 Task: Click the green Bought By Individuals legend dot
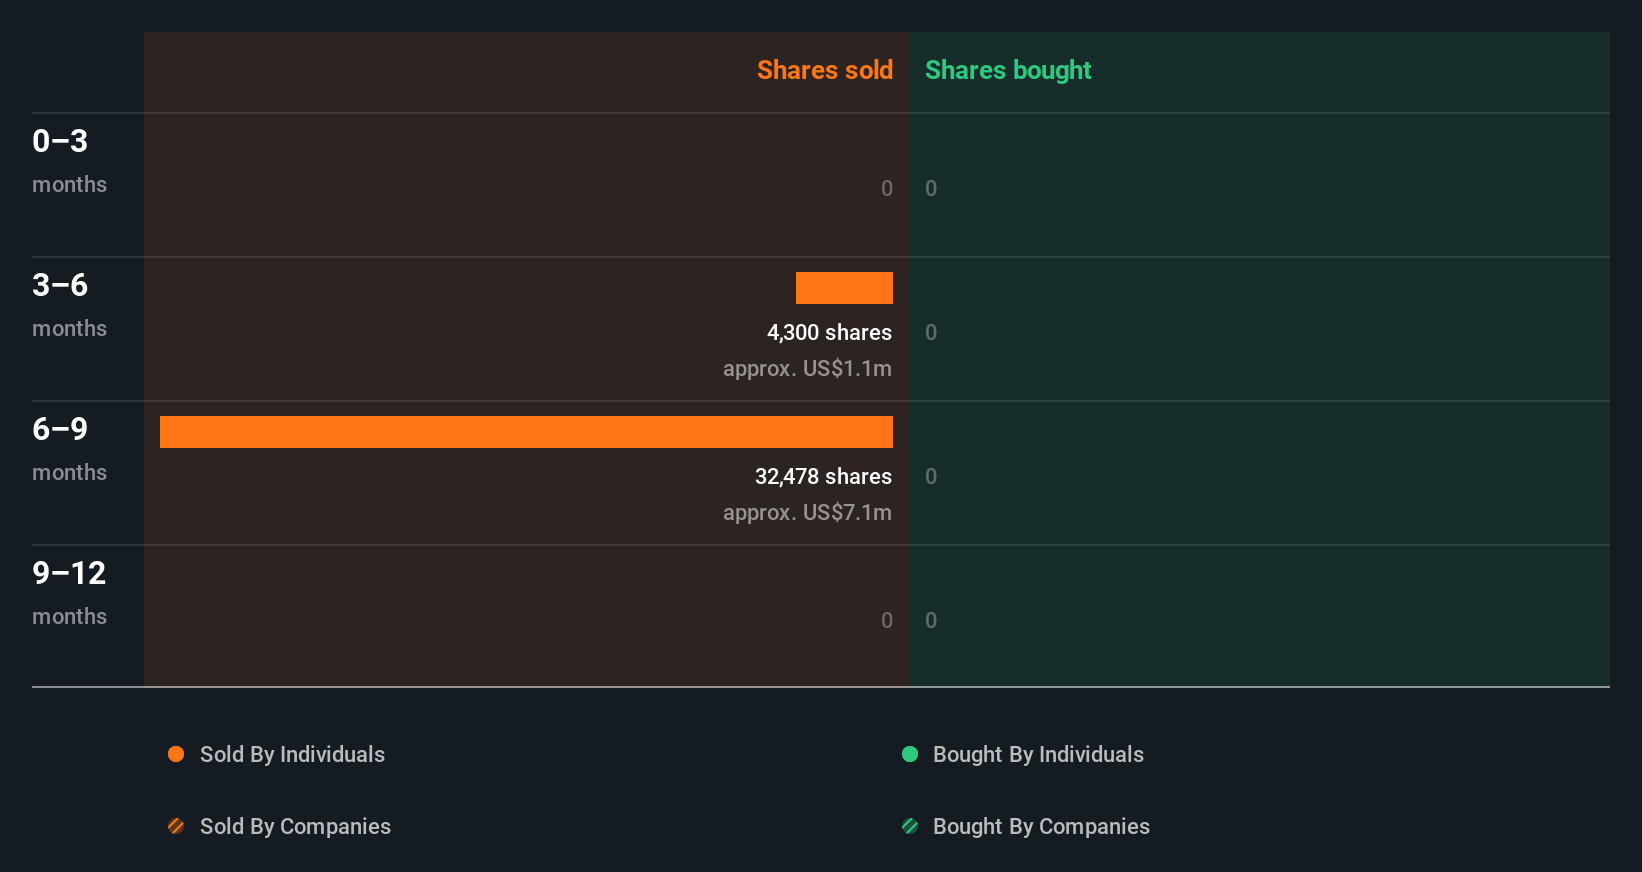coord(910,754)
